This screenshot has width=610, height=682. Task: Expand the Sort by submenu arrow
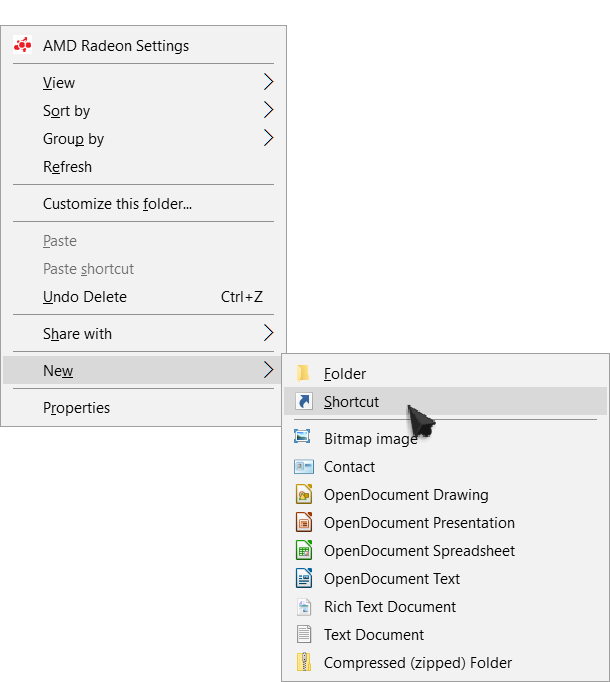(x=268, y=110)
